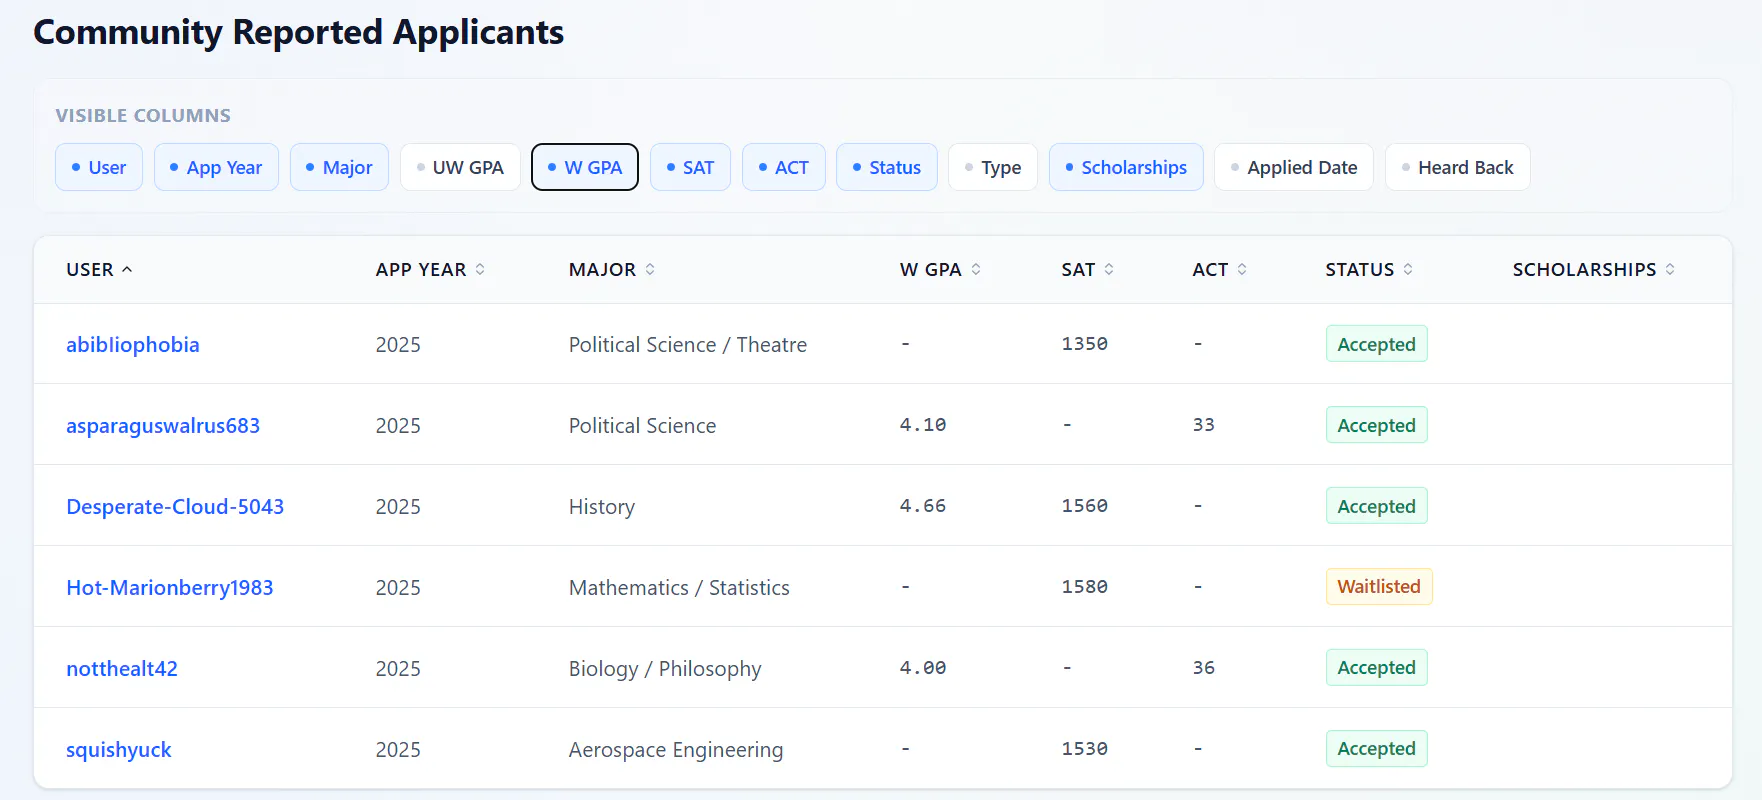Sort table by STATUS header
The height and width of the screenshot is (800, 1762).
tap(1369, 270)
